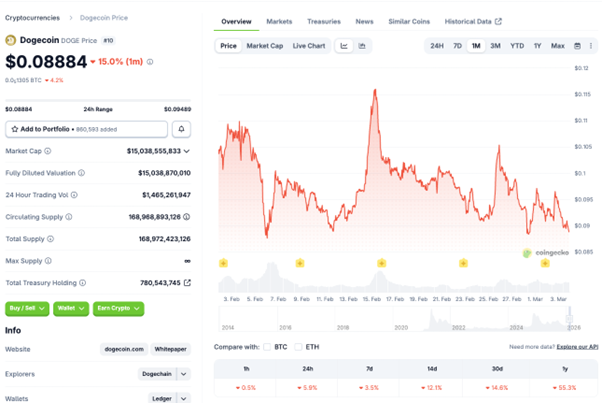This screenshot has width=602, height=403.
Task: Open the Similar Coins tab
Action: [x=407, y=21]
